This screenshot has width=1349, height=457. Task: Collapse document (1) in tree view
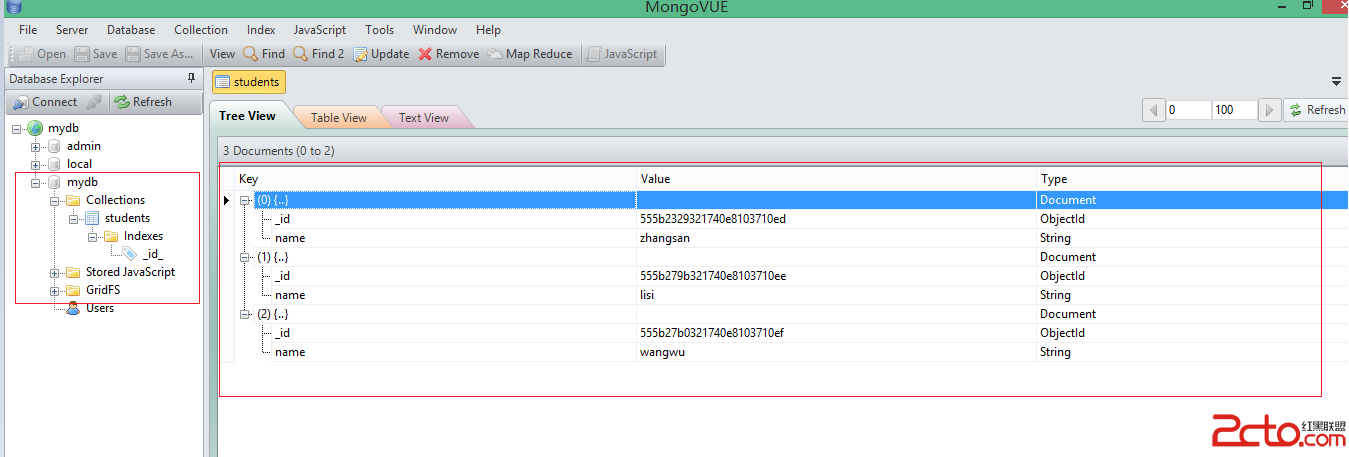click(x=245, y=257)
